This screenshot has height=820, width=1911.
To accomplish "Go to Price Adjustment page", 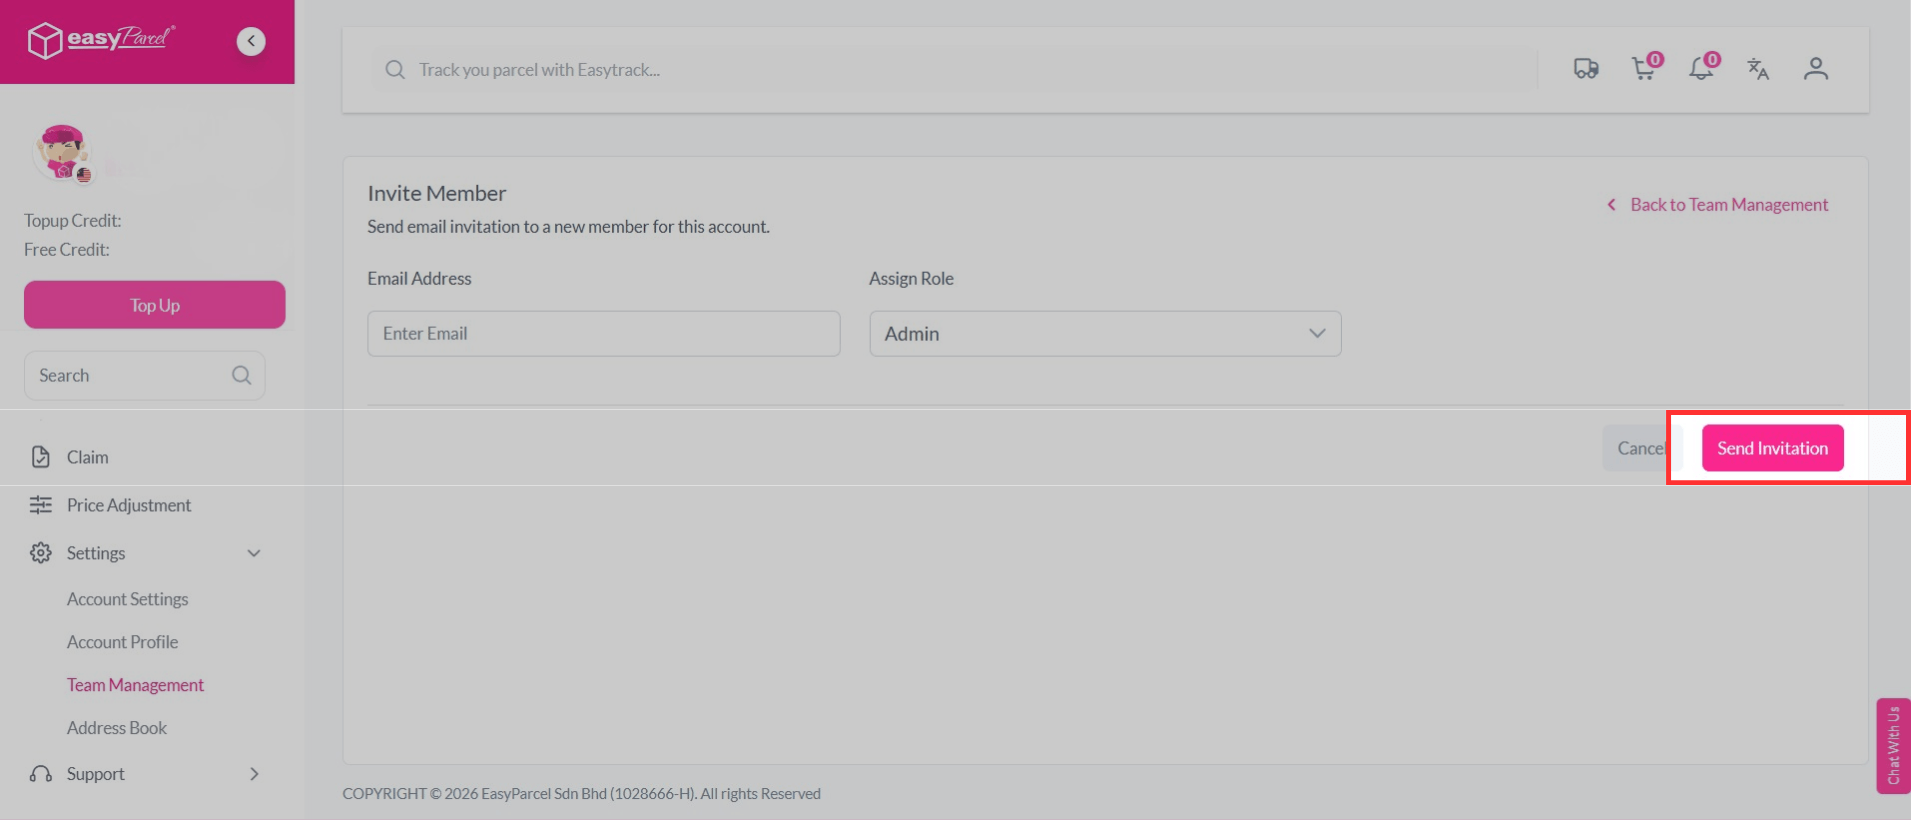I will point(128,505).
